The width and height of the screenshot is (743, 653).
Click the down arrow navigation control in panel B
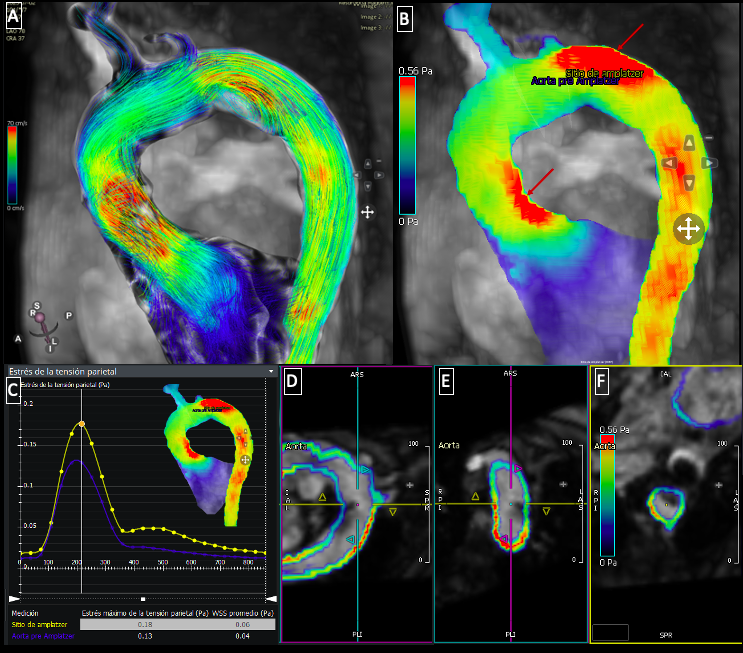pos(688,182)
